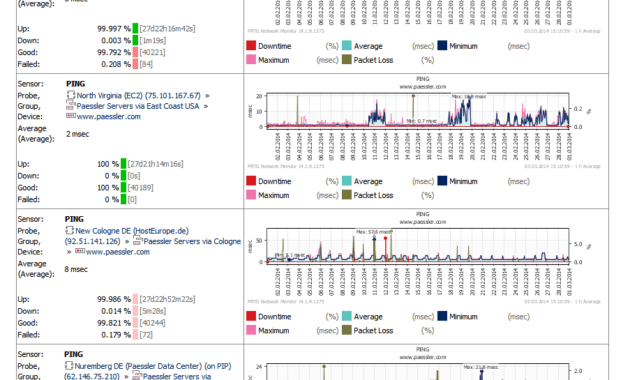The width and height of the screenshot is (630, 380).
Task: Click the probe icon beside Nuremberg DE
Action: [69, 366]
